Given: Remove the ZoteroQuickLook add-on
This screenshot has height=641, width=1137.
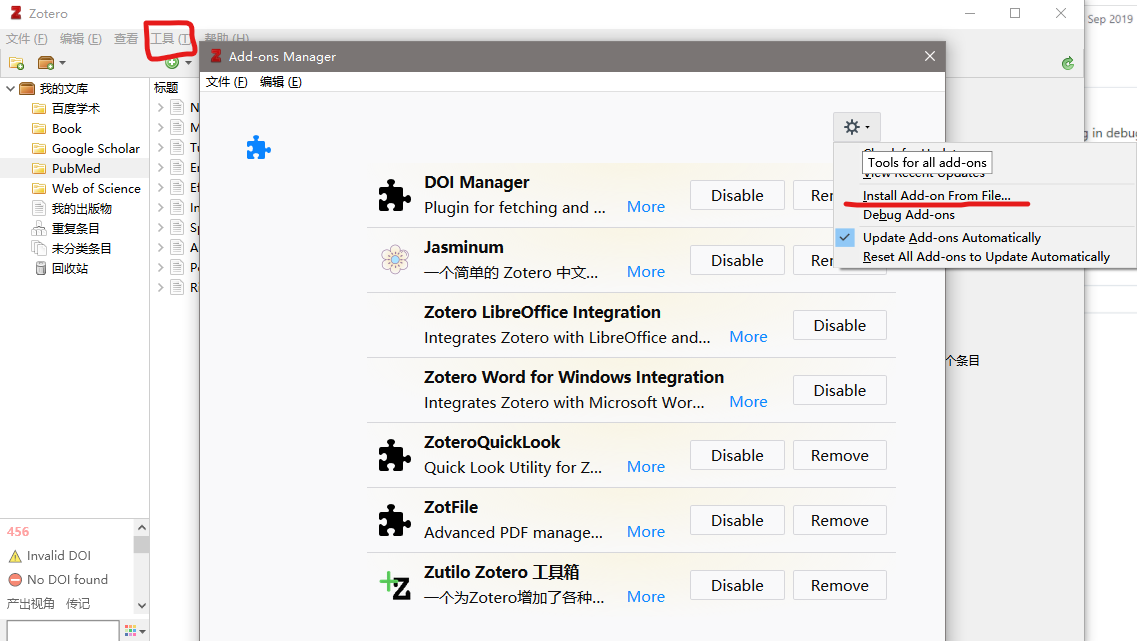Looking at the screenshot, I should click(840, 455).
